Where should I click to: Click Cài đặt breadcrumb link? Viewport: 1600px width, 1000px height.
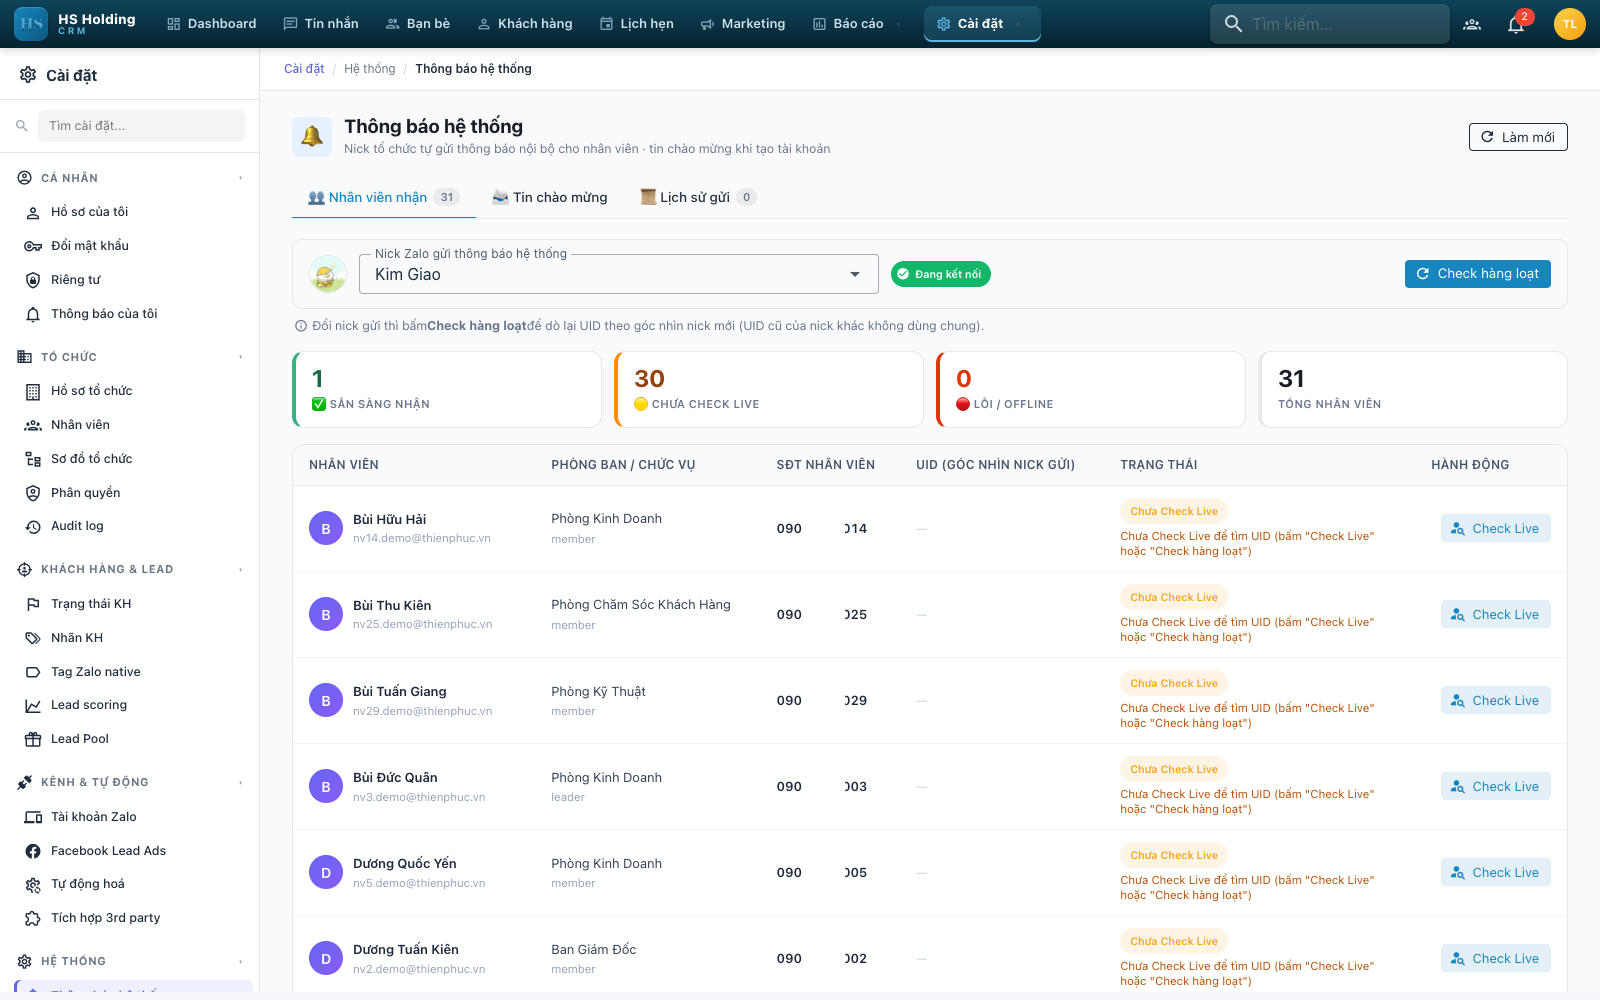tap(304, 69)
